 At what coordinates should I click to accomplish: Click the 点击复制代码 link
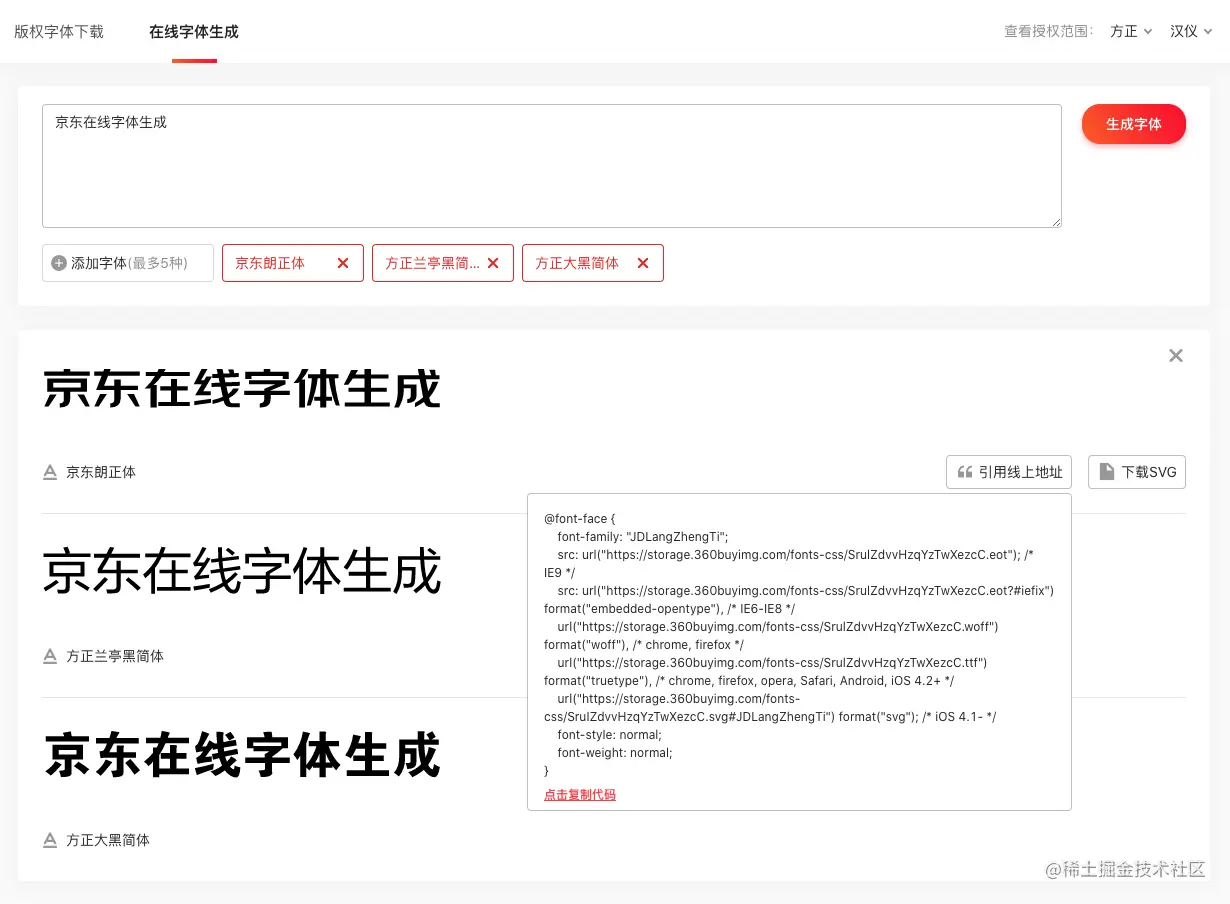coord(580,795)
